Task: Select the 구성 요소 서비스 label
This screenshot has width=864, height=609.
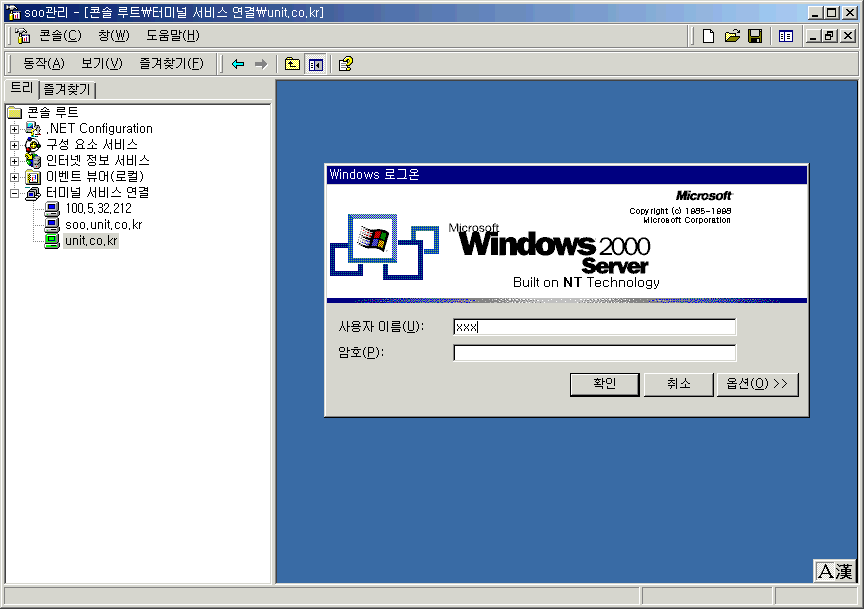Action: [x=91, y=145]
